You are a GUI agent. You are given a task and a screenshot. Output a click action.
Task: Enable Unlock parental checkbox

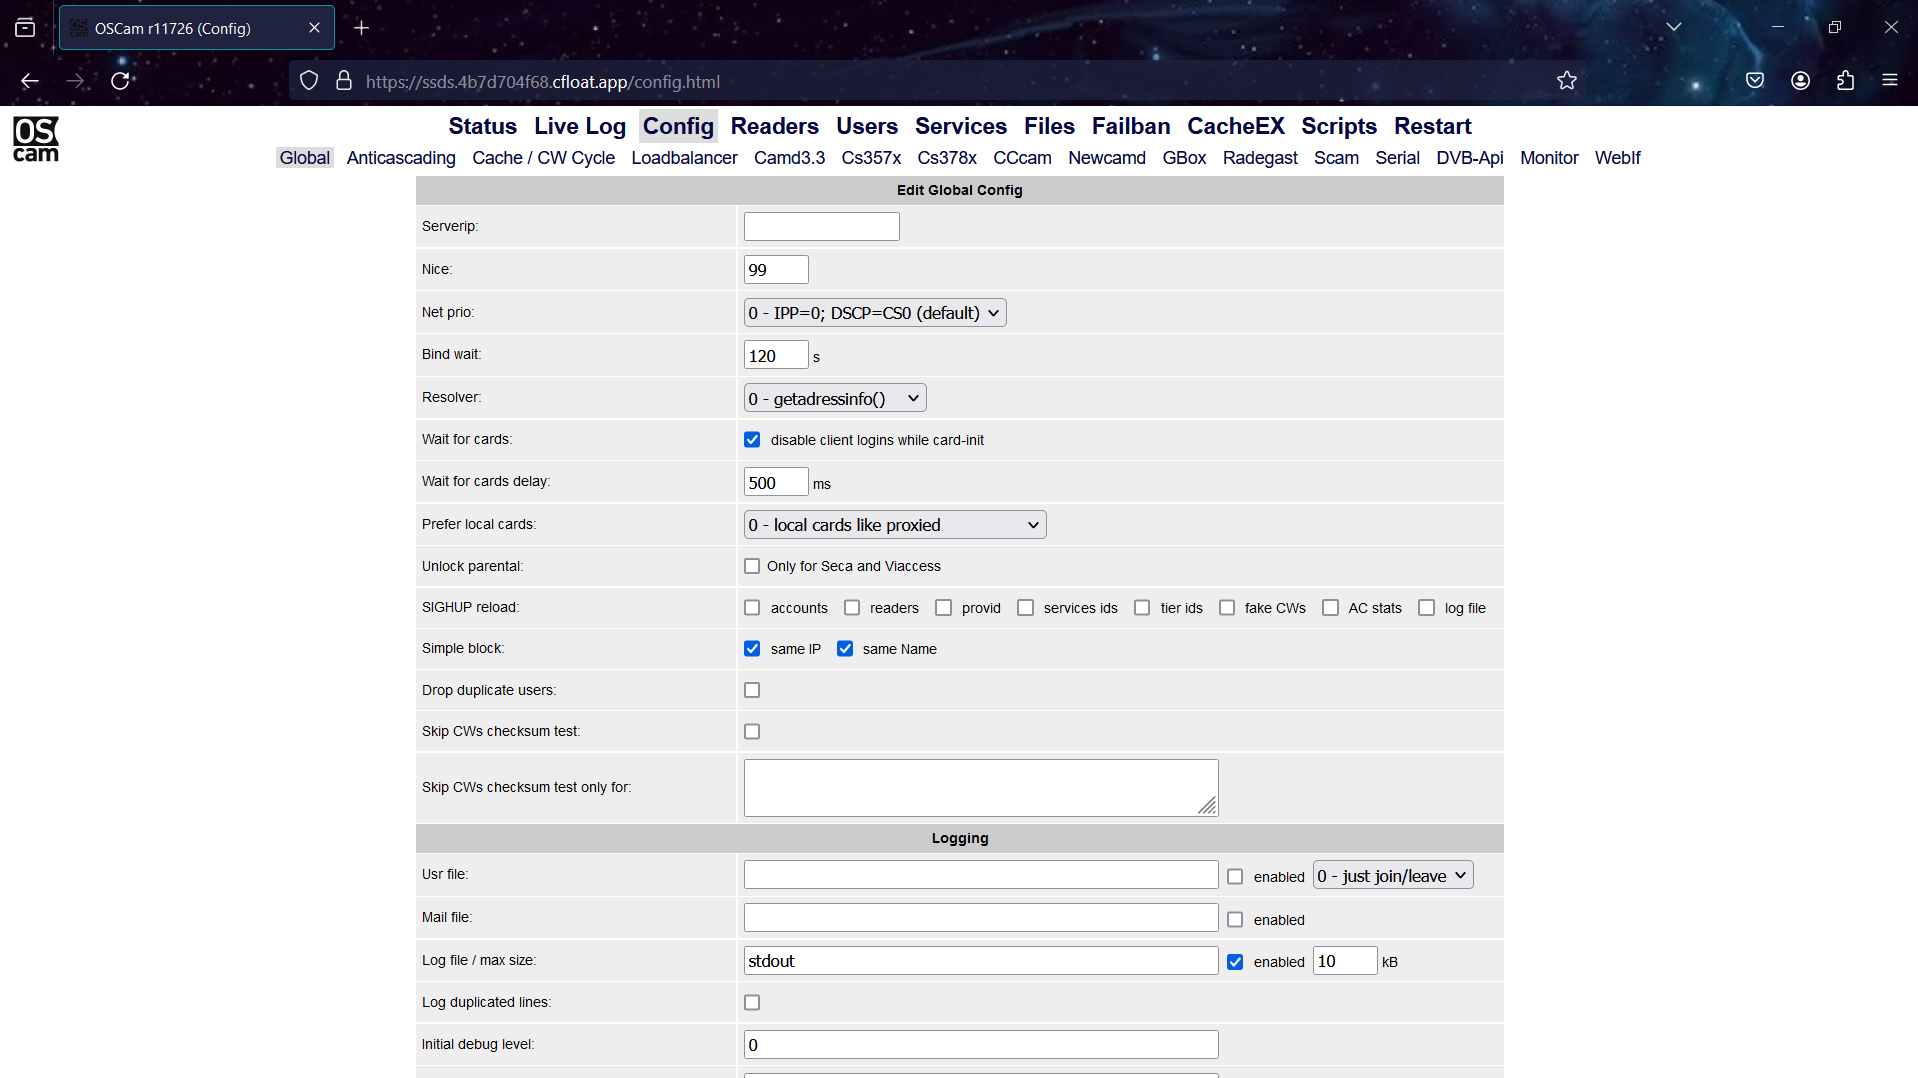pos(752,566)
